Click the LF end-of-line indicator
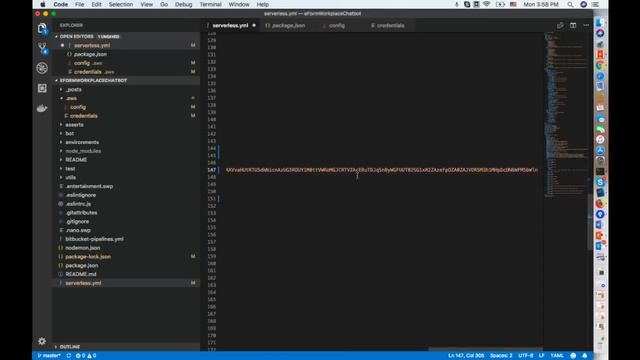 541,356
